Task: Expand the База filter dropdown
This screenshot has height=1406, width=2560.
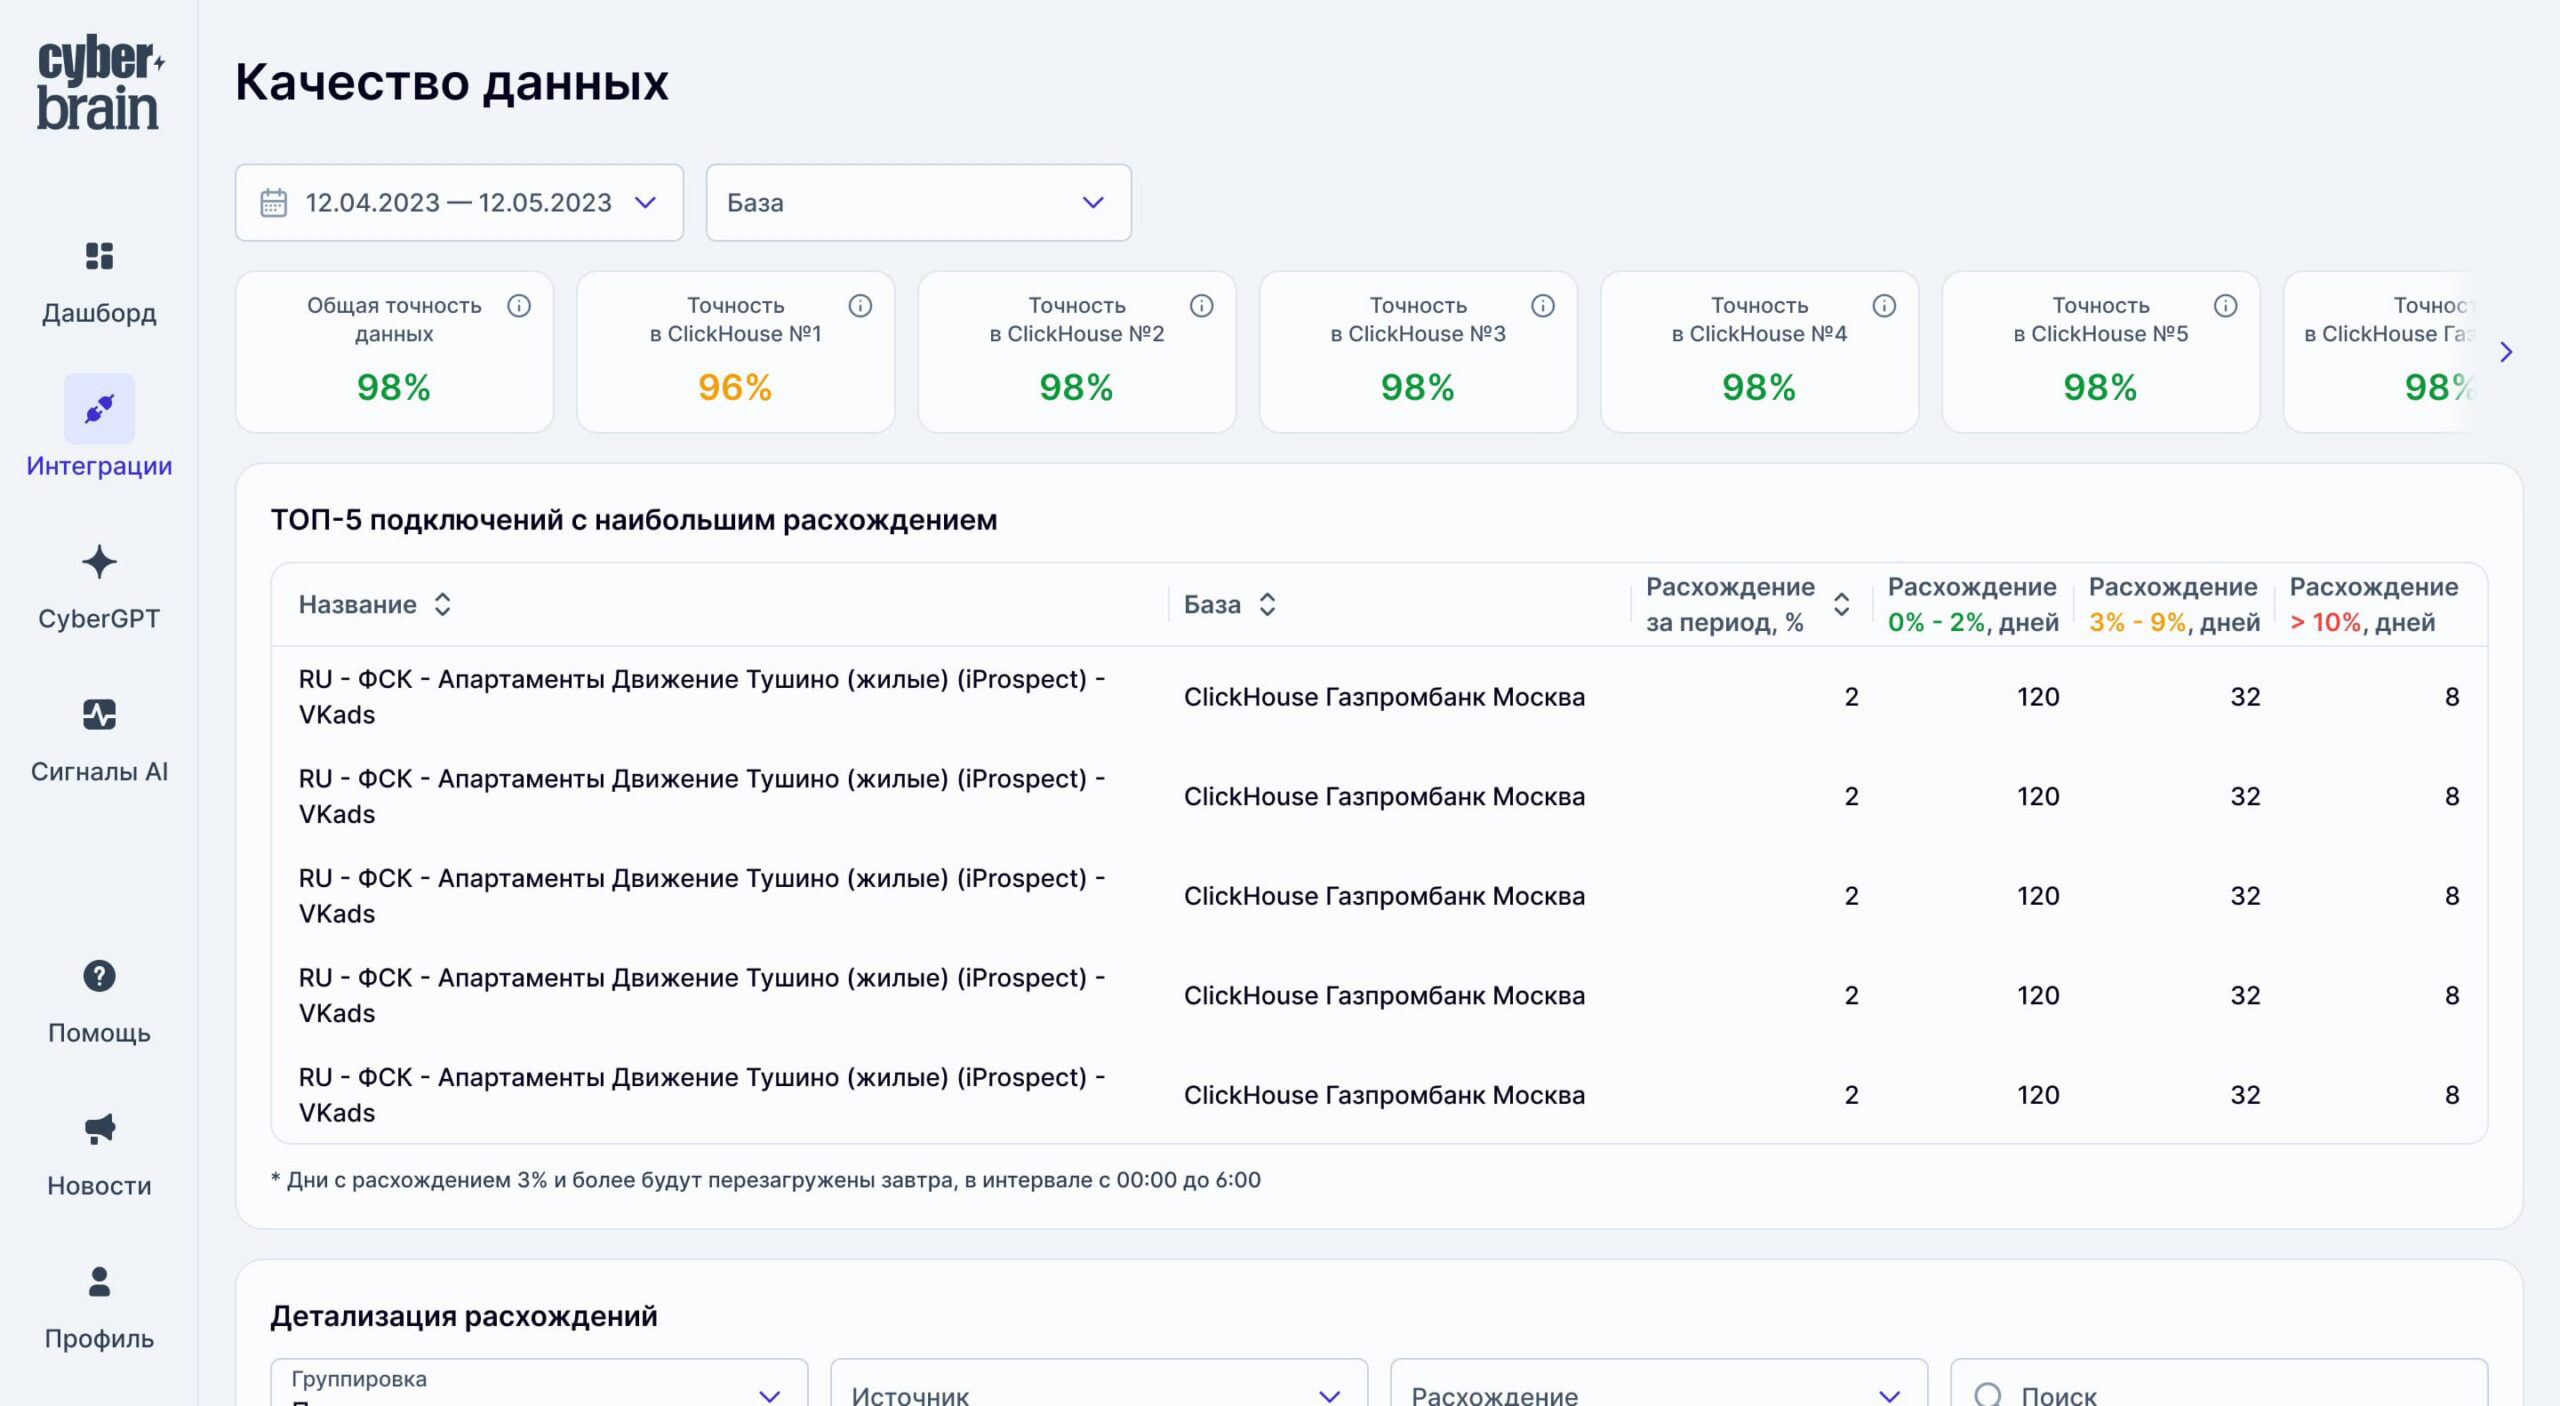Action: pyautogui.click(x=918, y=203)
